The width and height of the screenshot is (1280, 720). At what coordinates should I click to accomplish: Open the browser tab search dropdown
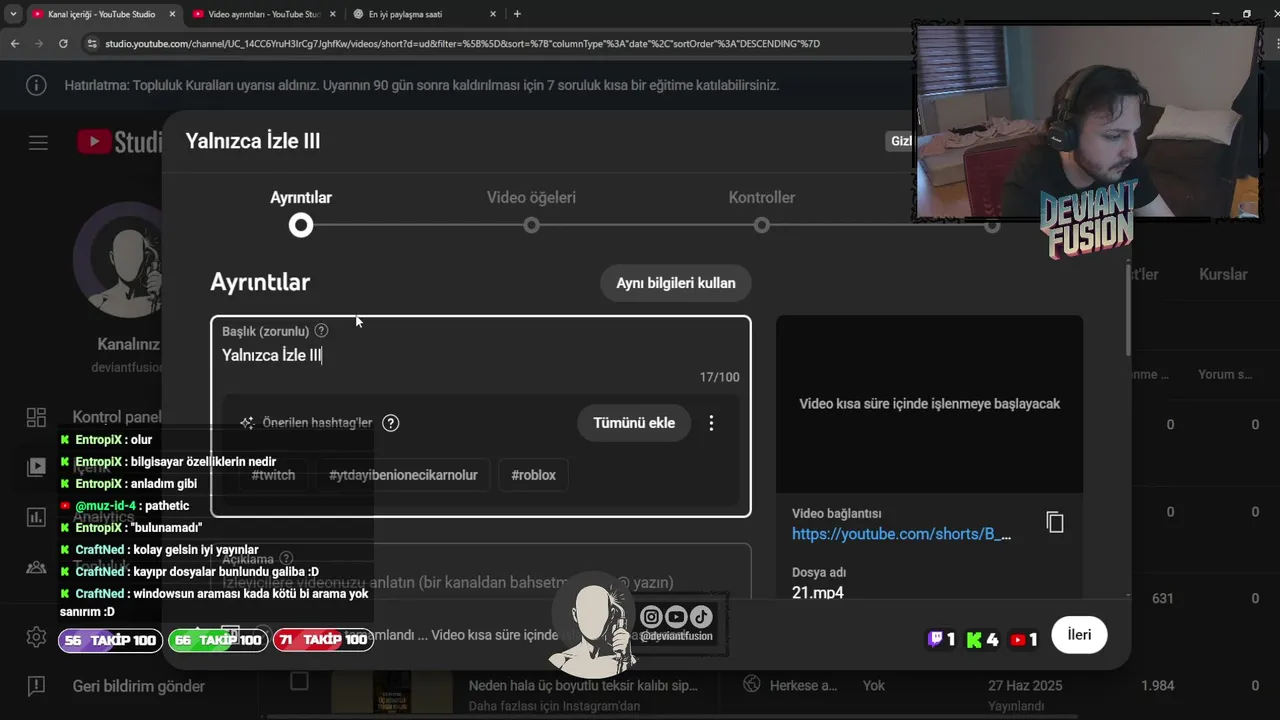coord(13,14)
